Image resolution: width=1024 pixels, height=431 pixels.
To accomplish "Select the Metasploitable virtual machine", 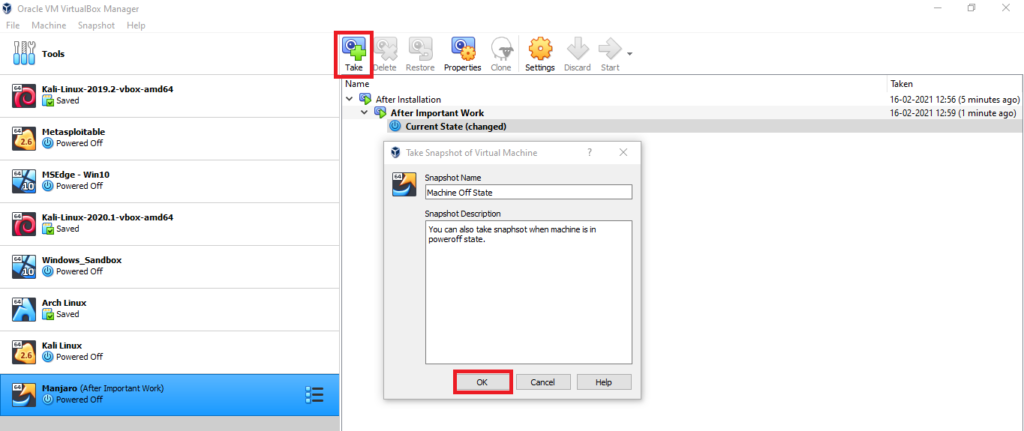I will coord(169,138).
